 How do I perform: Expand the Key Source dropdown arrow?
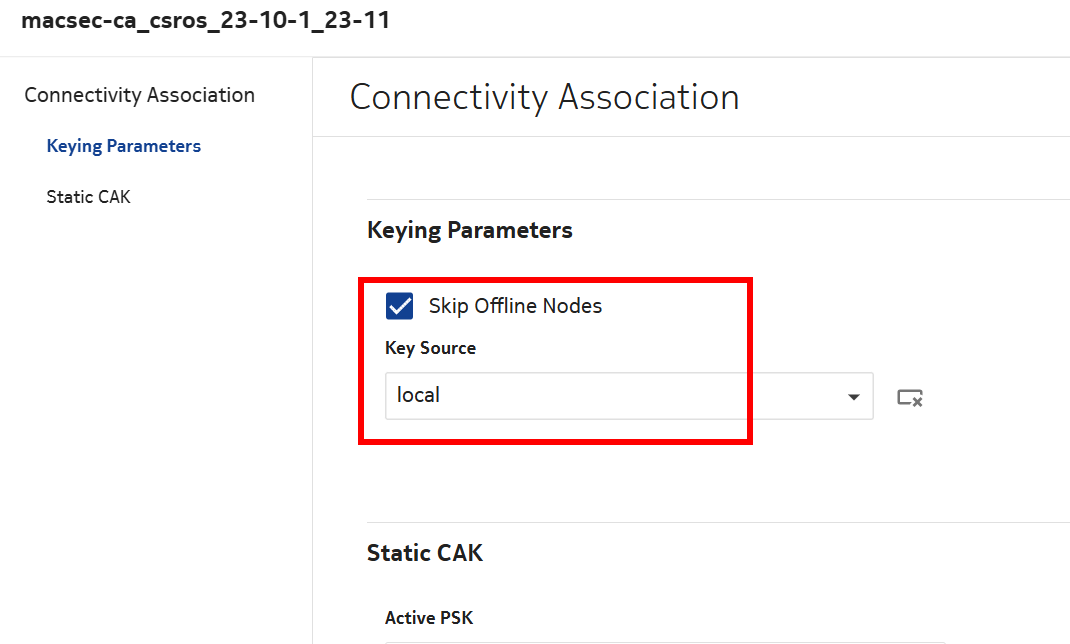click(x=853, y=397)
